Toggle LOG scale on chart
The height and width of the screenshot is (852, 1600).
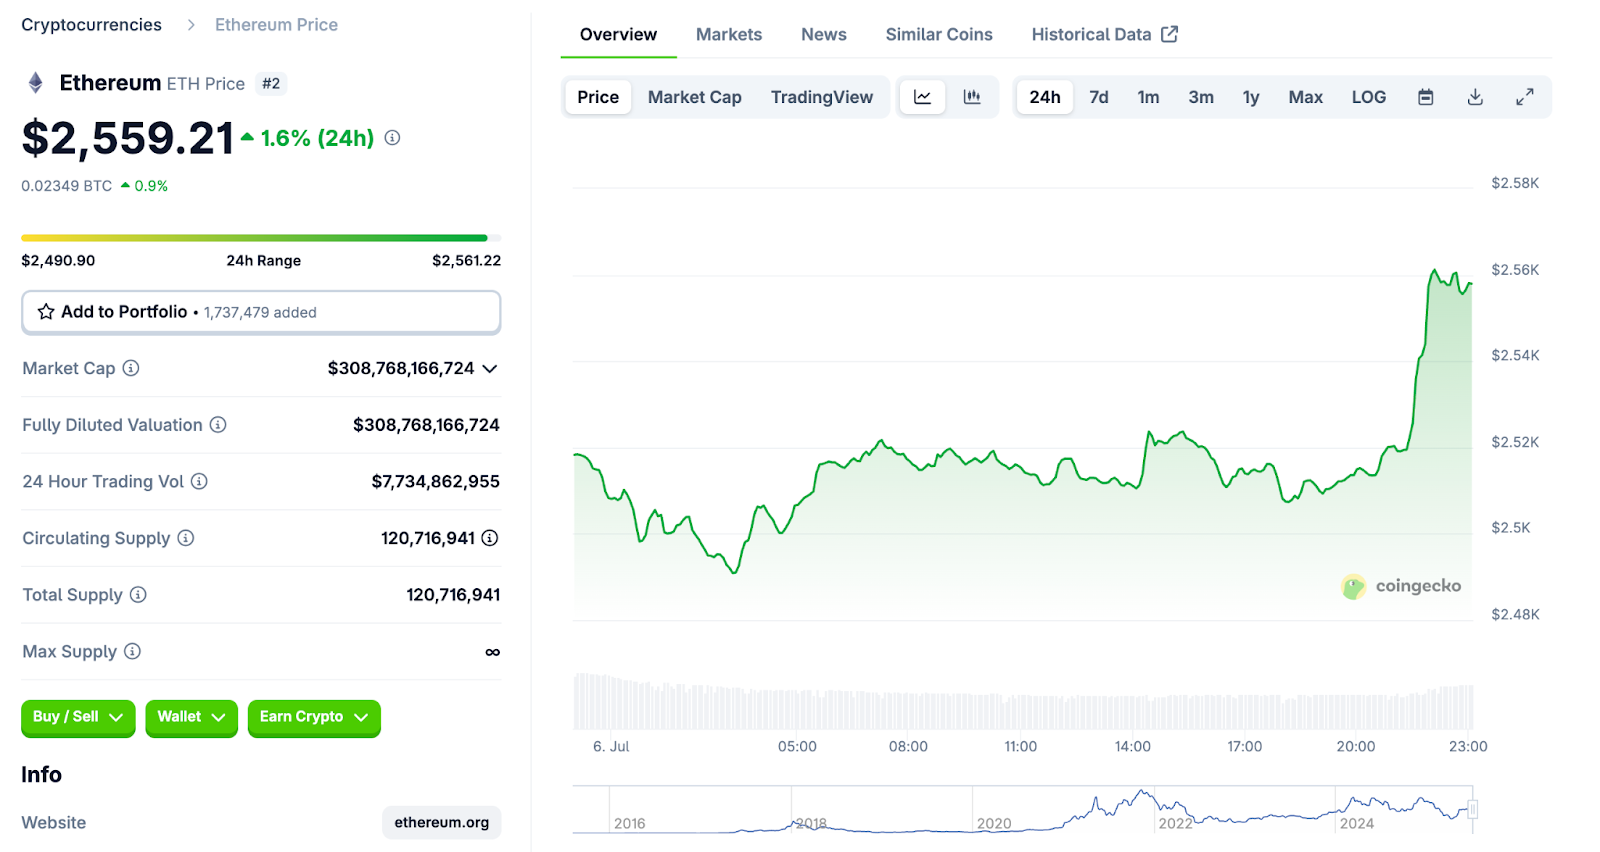point(1369,97)
